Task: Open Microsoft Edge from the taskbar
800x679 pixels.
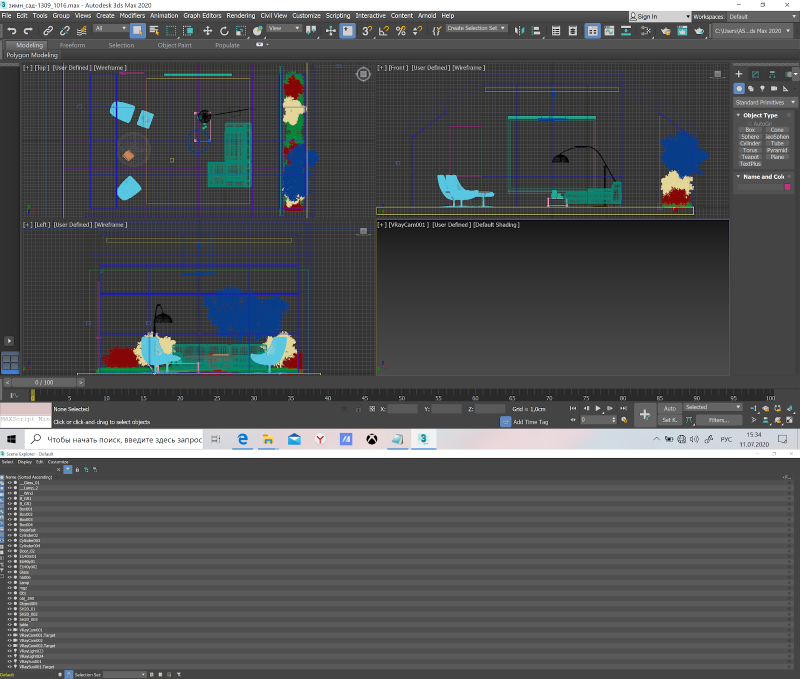Action: click(x=243, y=439)
